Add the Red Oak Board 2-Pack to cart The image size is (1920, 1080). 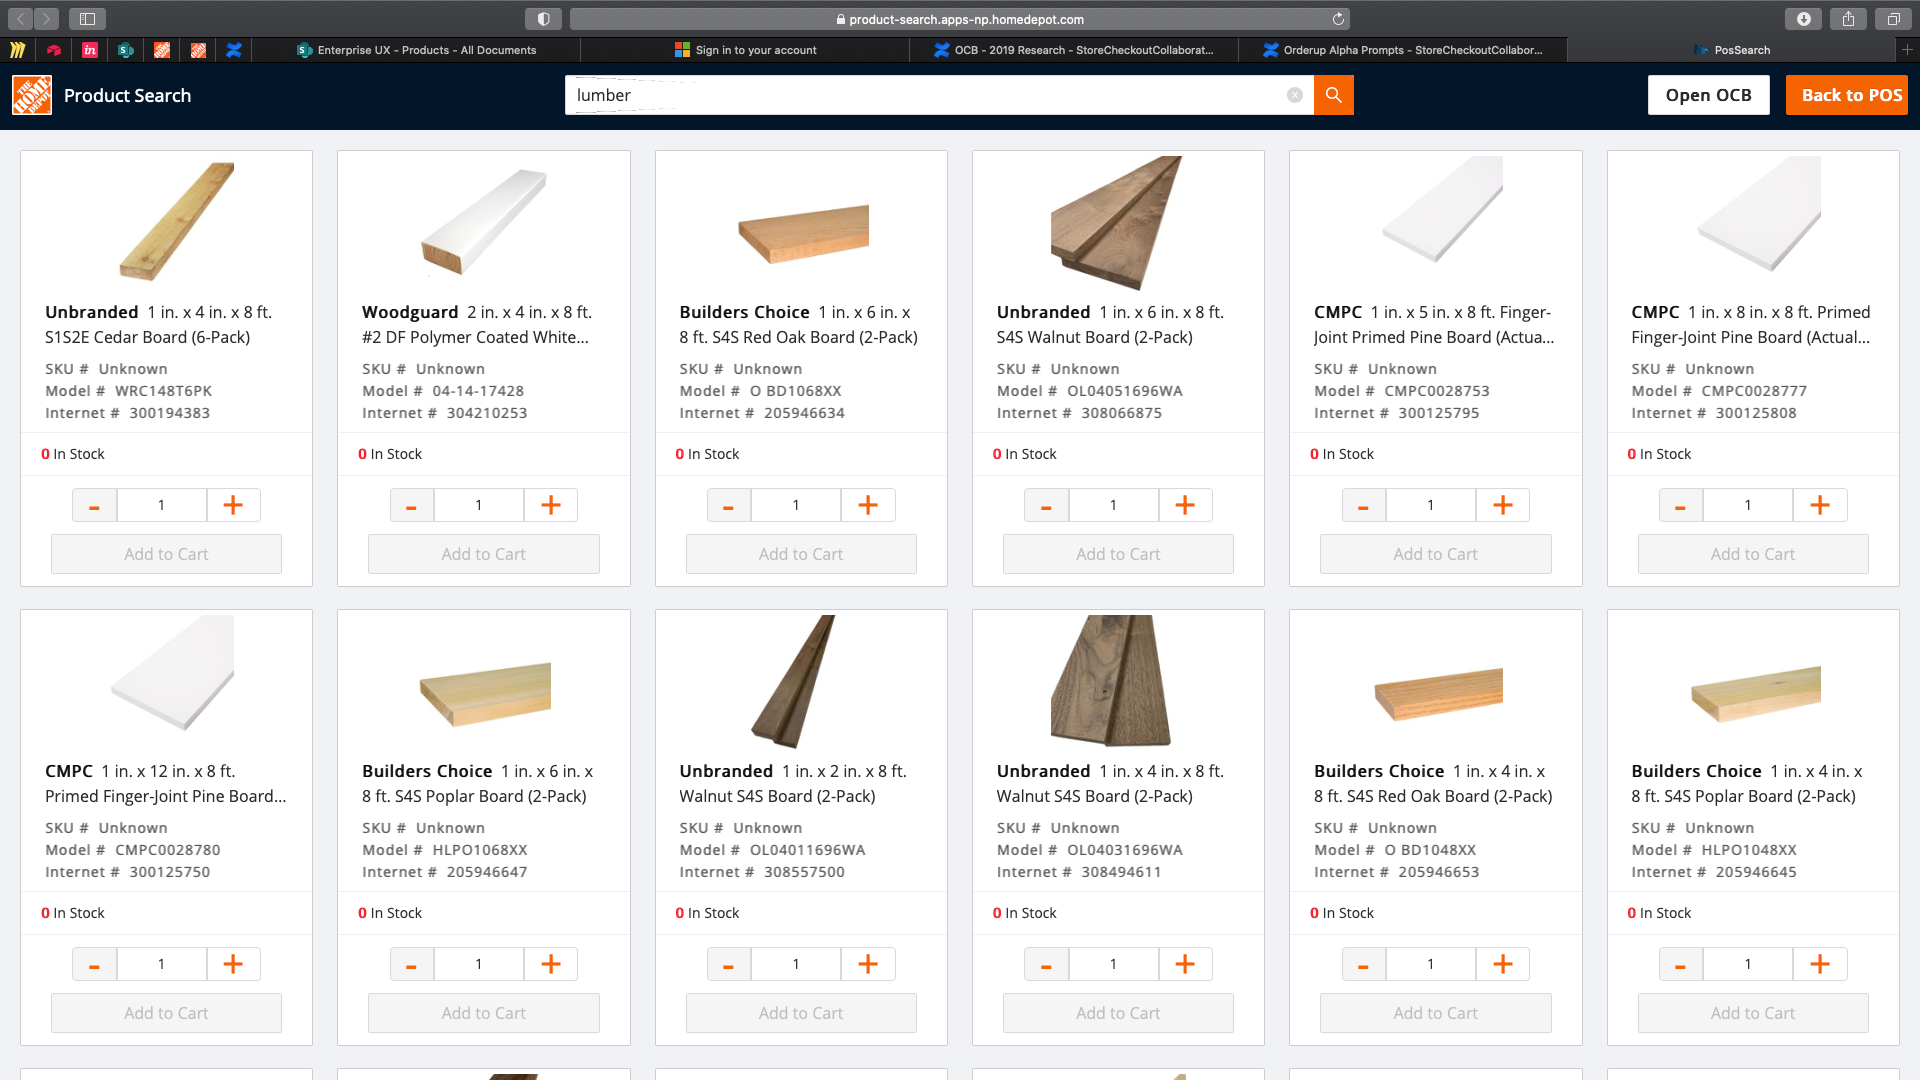[x=800, y=553]
